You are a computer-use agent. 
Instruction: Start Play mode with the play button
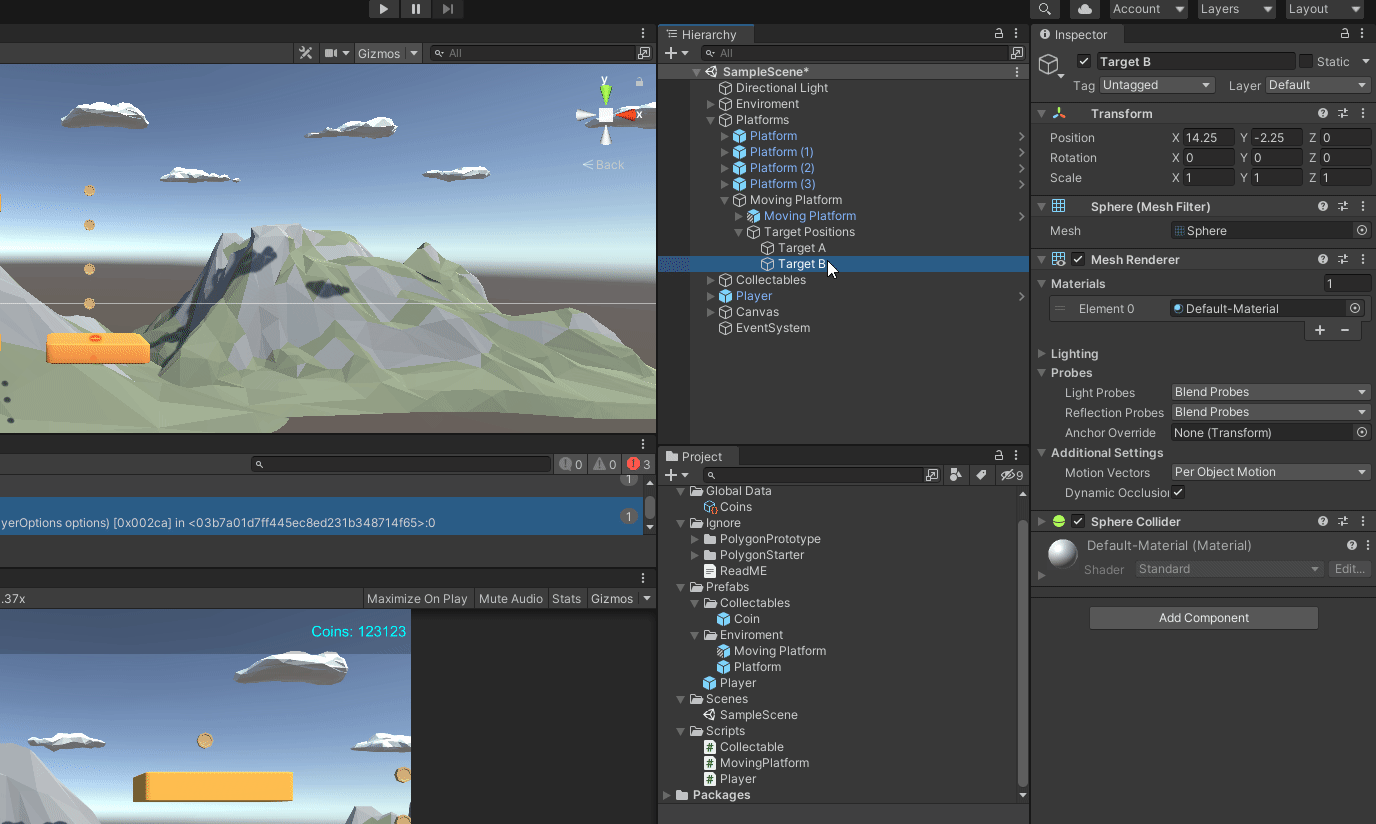point(383,9)
